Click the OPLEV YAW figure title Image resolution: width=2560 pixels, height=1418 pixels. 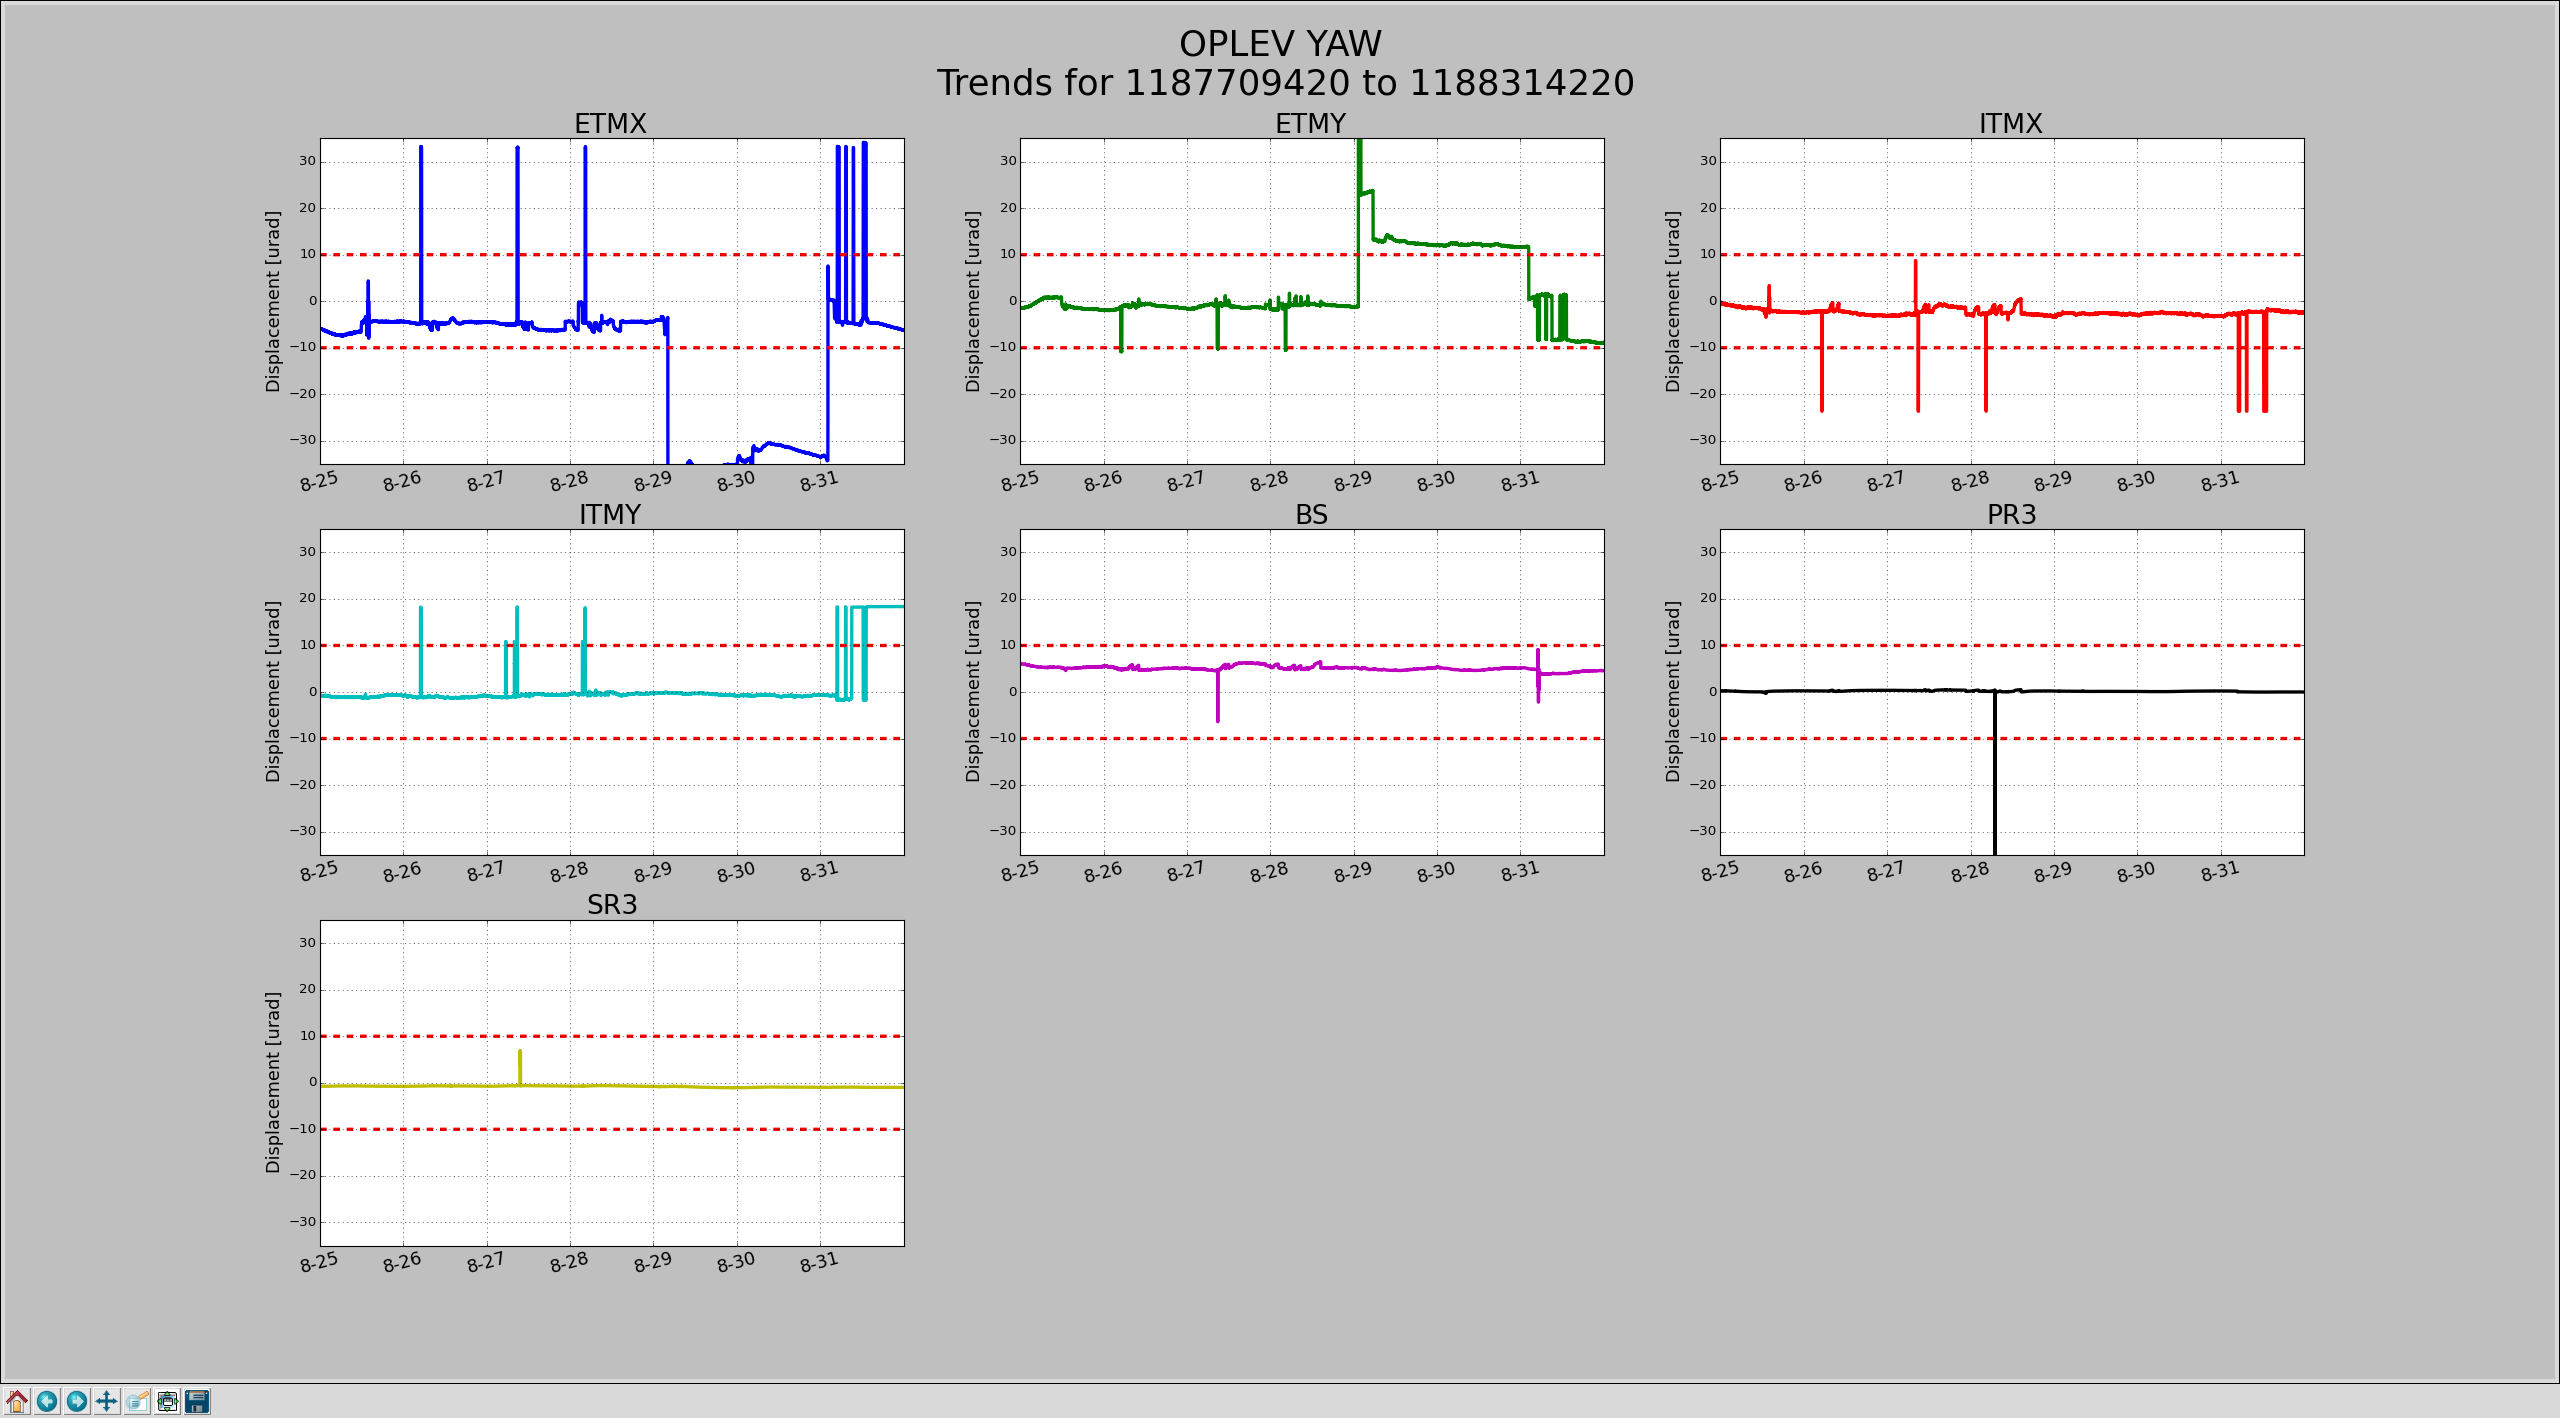coord(1280,44)
